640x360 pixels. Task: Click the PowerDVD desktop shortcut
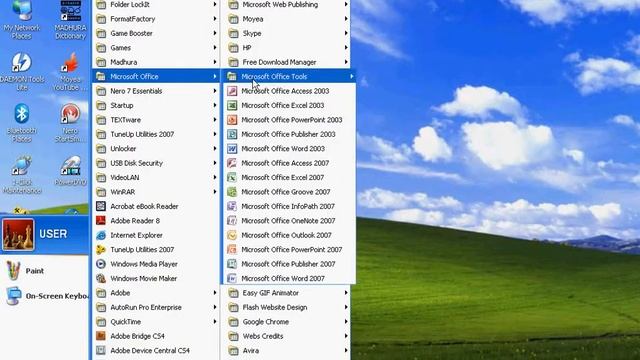70,171
